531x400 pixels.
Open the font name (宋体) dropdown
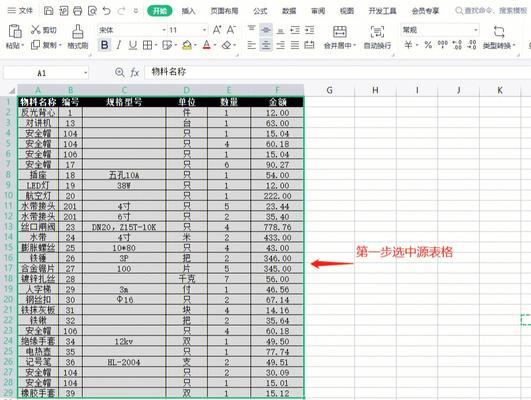164,30
